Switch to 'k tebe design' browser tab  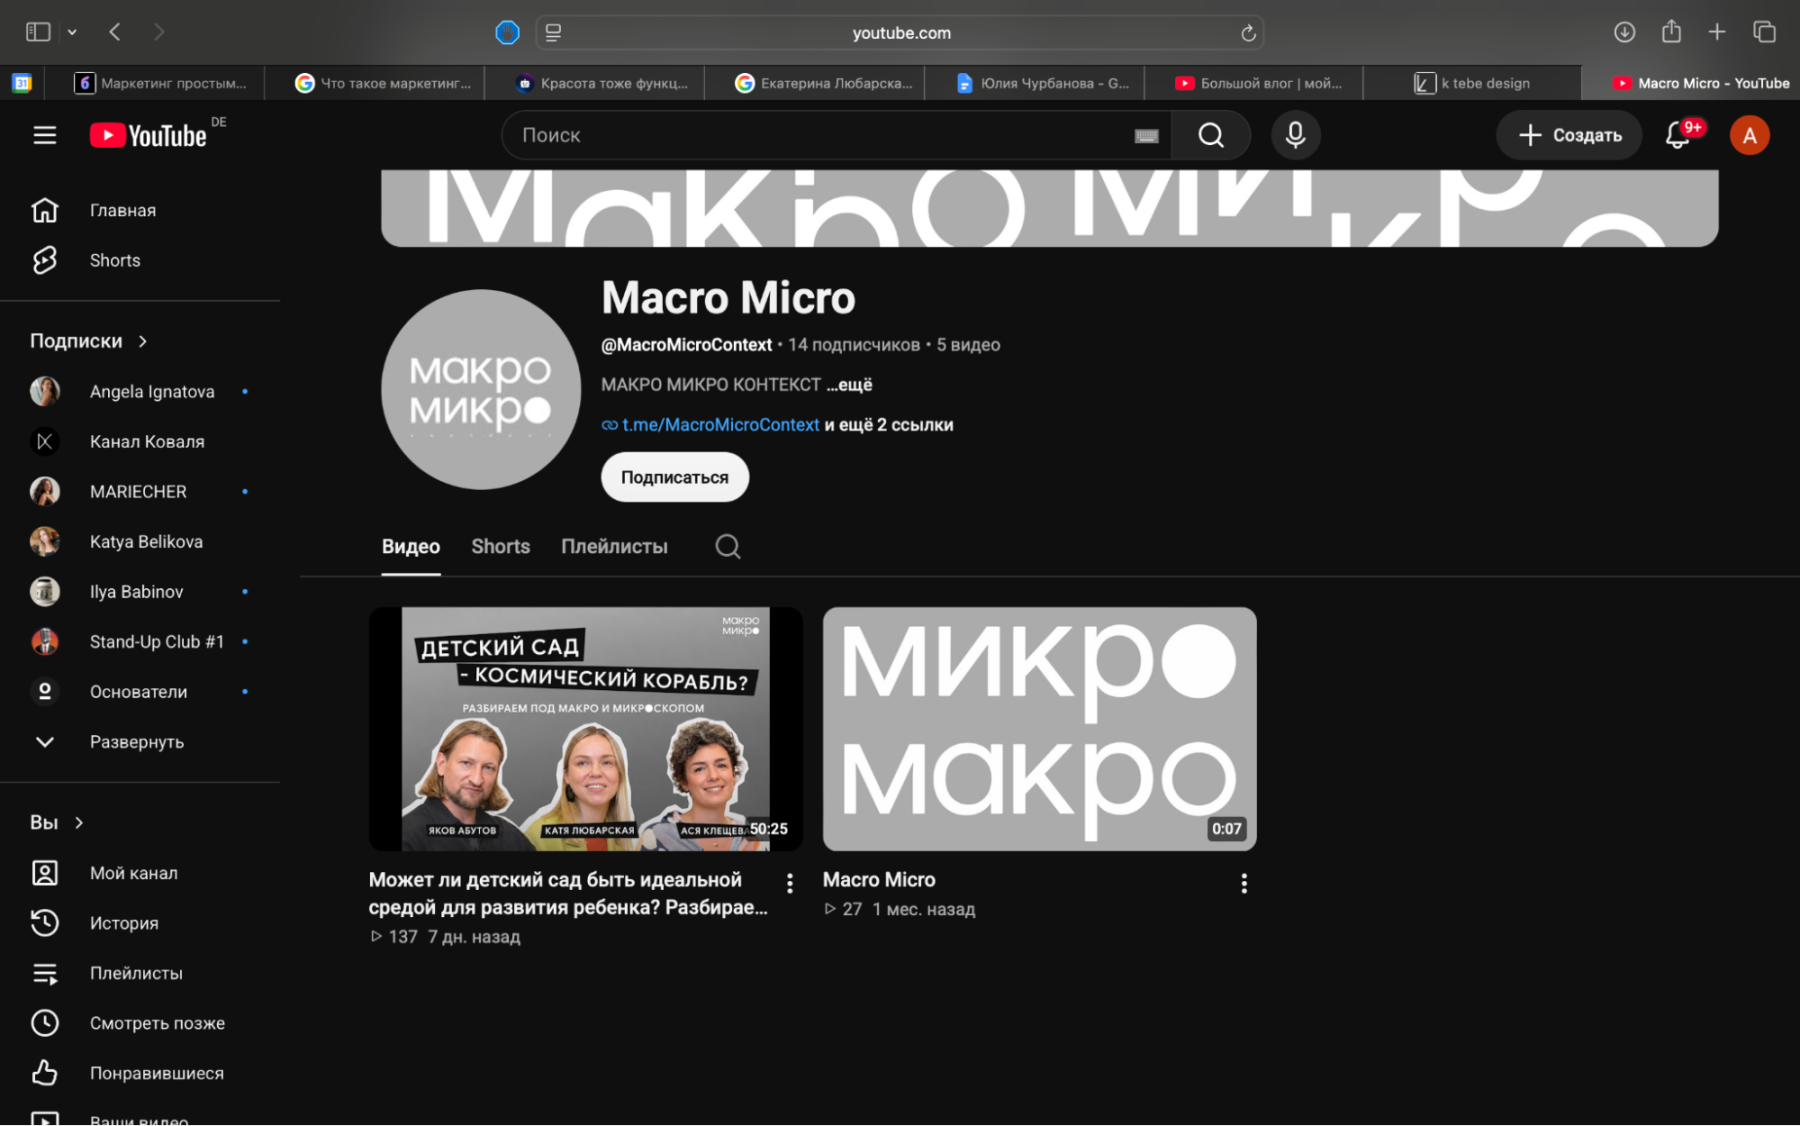tap(1472, 83)
